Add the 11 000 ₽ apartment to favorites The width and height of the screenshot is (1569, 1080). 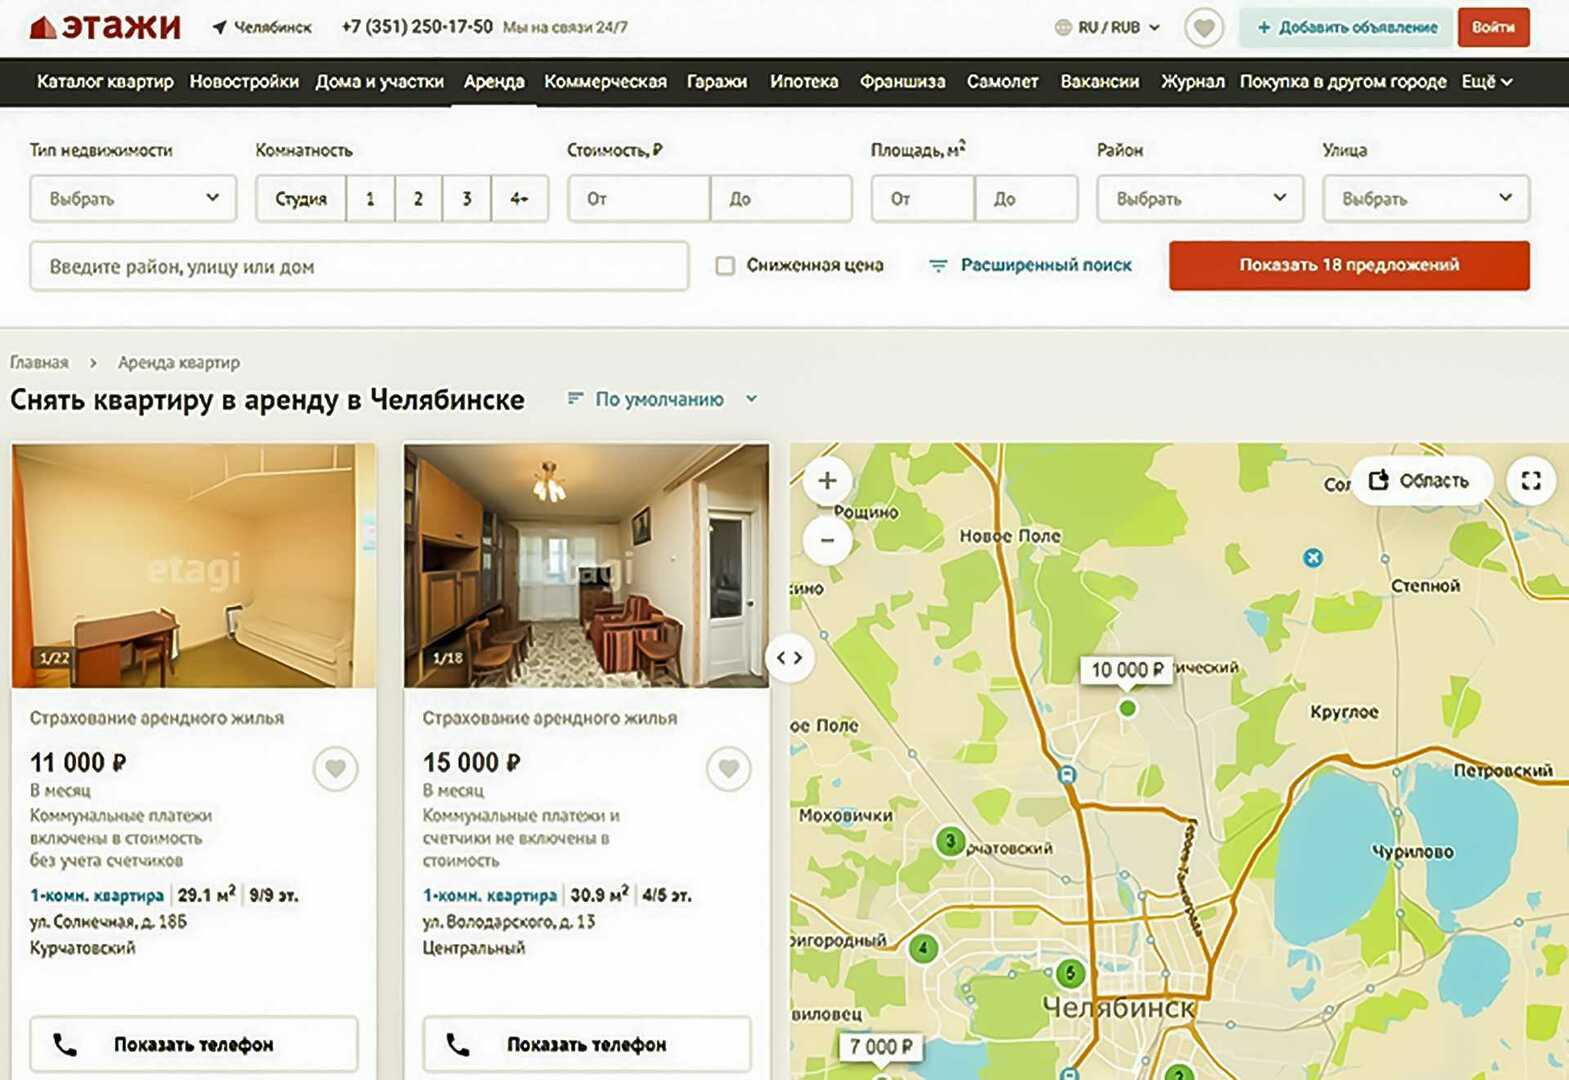(335, 769)
